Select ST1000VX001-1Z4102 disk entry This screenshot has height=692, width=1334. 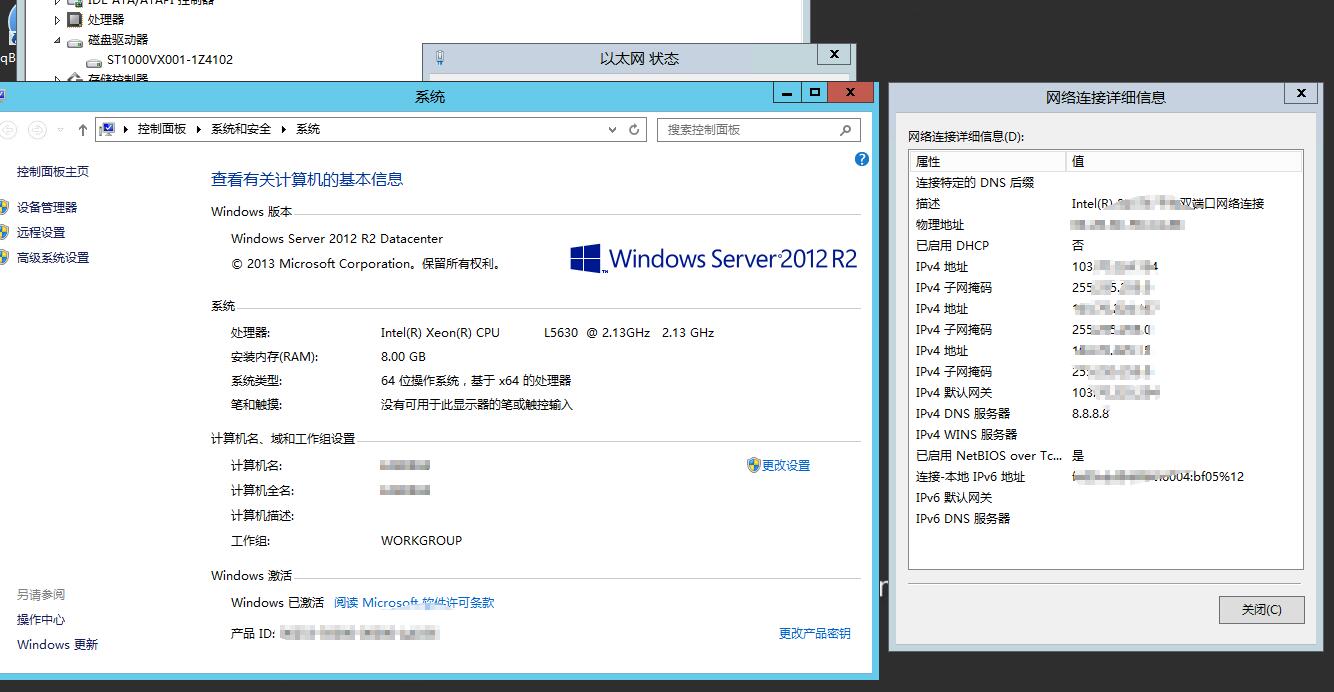170,59
